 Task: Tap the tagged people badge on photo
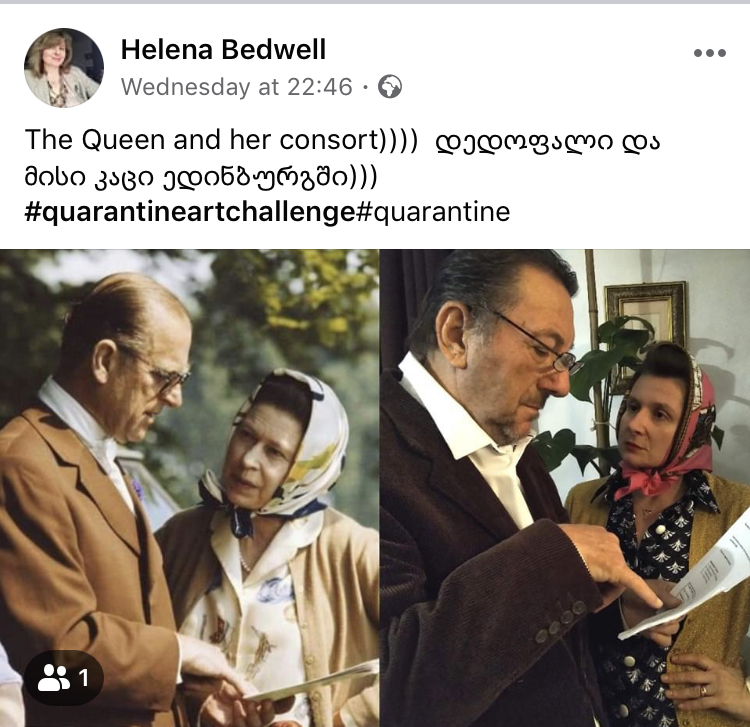64,678
